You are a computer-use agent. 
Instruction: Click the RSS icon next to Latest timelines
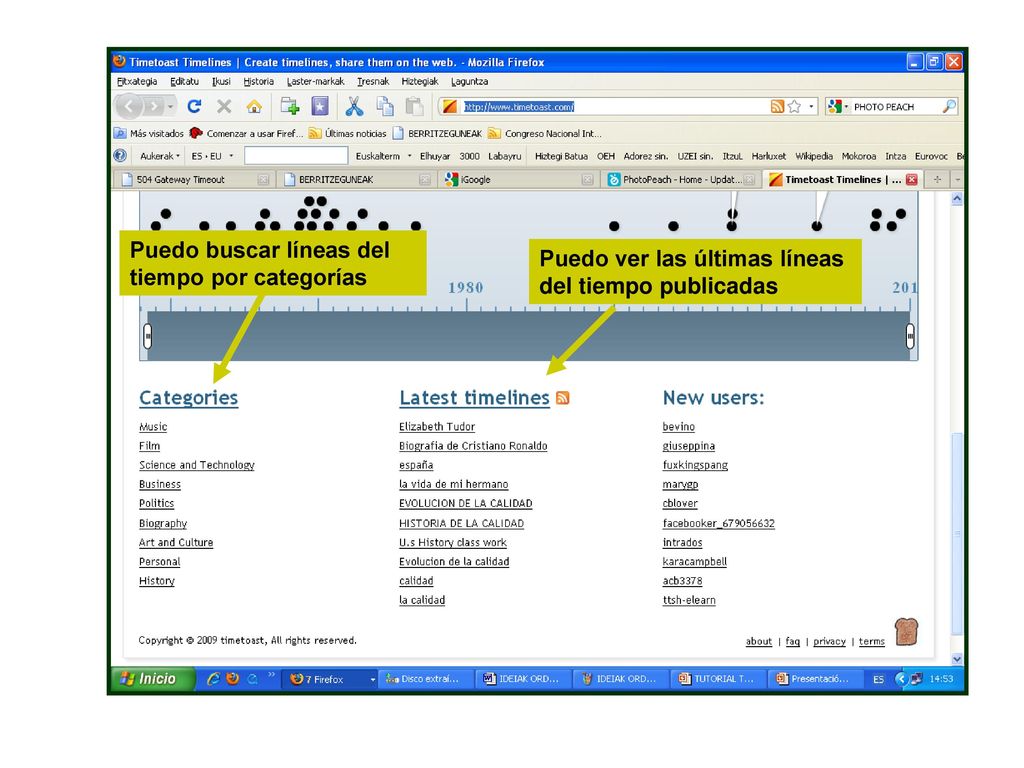pos(562,398)
